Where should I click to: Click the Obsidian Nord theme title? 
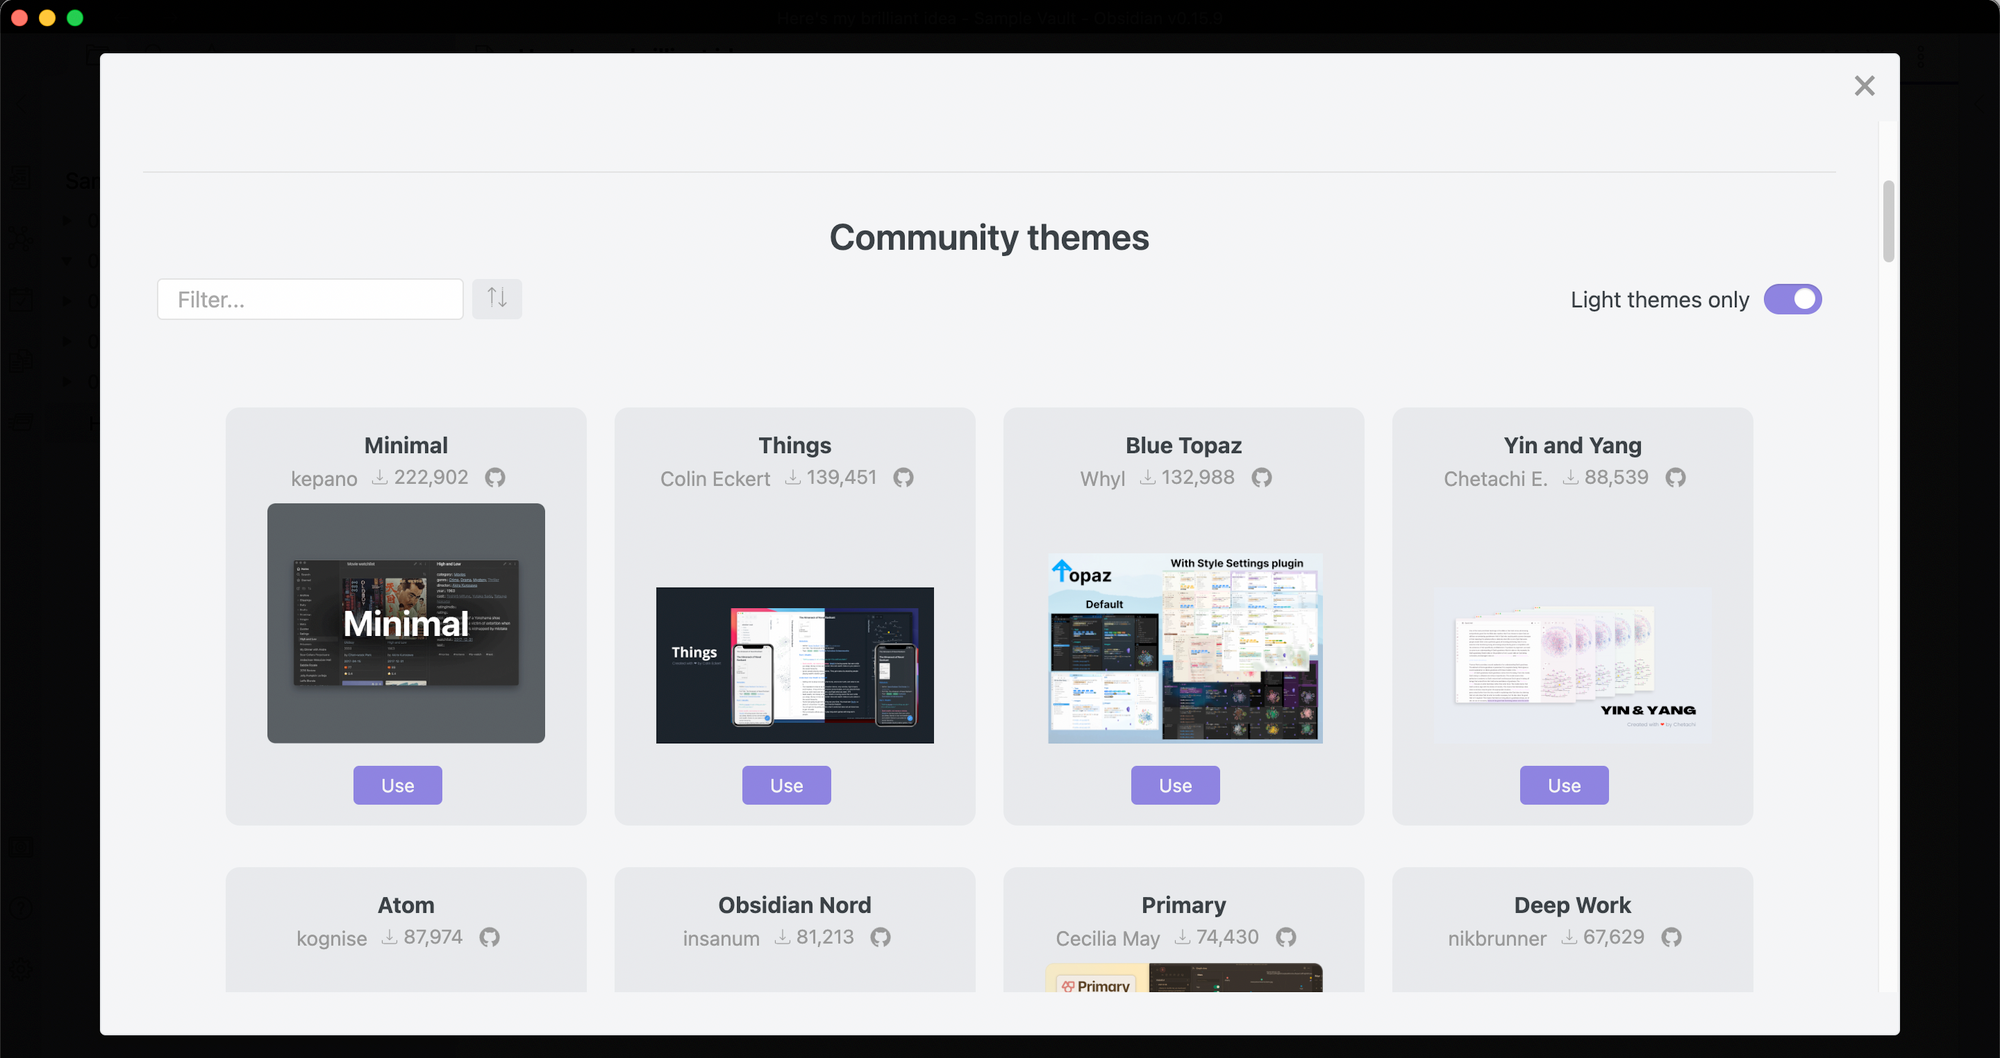click(795, 905)
